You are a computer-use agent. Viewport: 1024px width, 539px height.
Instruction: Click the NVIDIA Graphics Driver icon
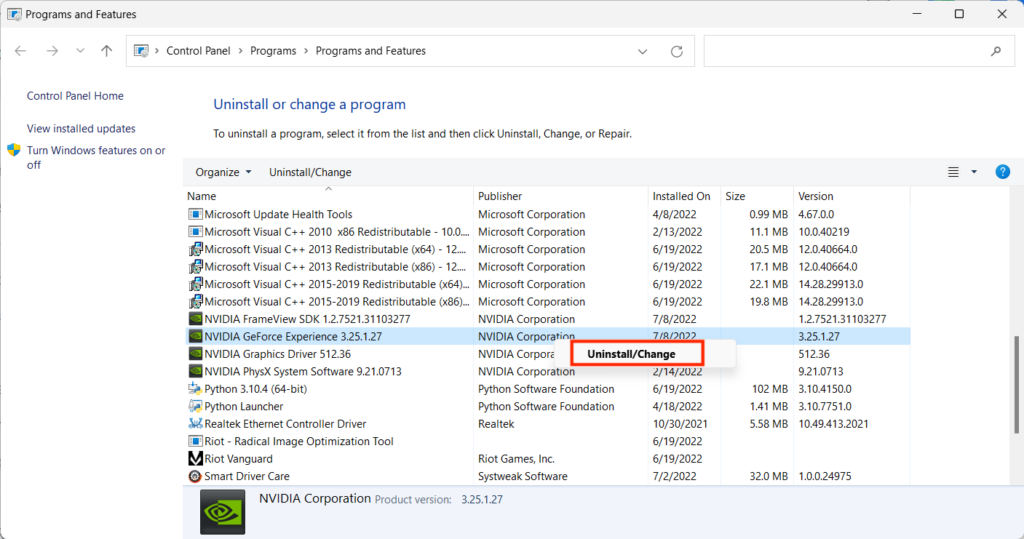(x=195, y=354)
